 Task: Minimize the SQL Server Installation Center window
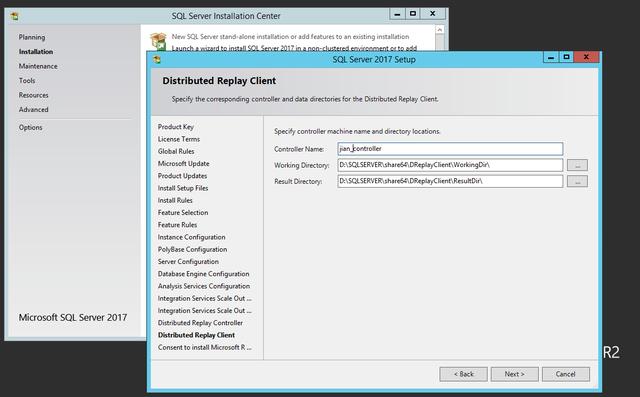(x=397, y=14)
